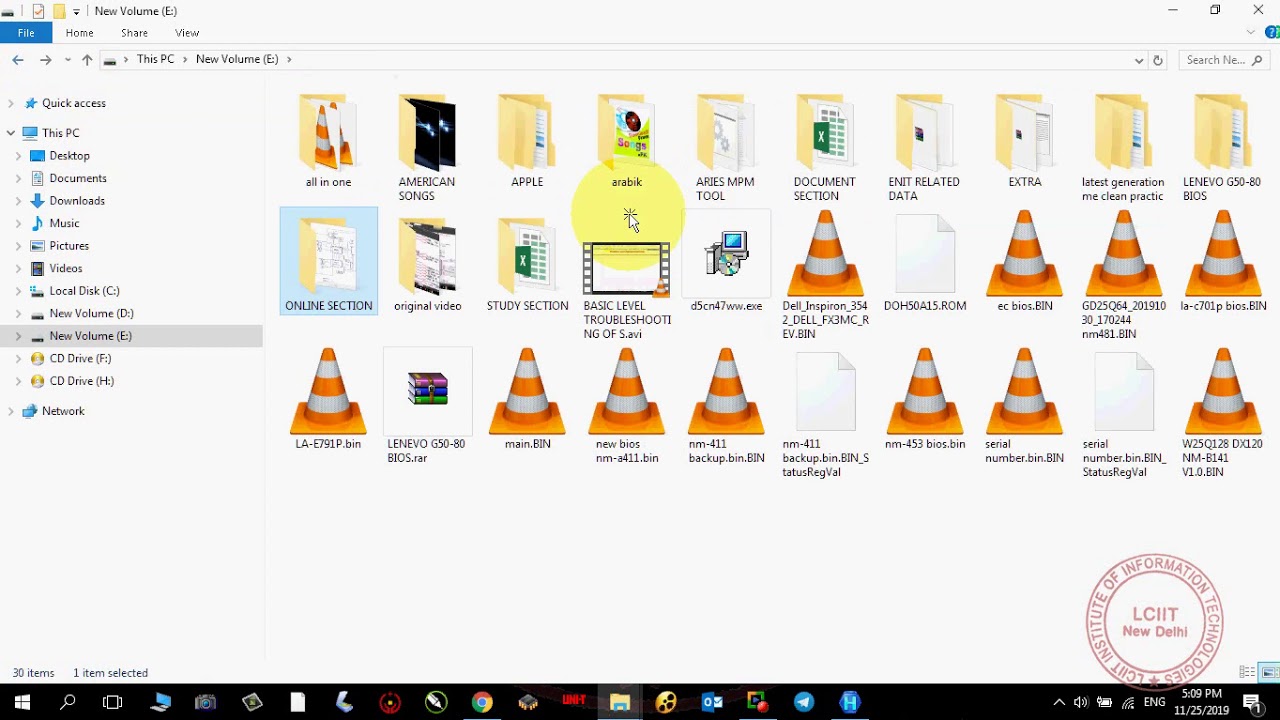This screenshot has width=1280, height=720.
Task: Switch to large icons view layout
Action: (x=1269, y=673)
